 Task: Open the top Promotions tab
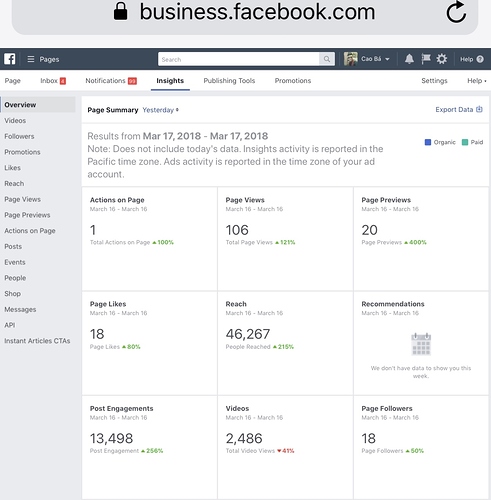click(x=293, y=81)
